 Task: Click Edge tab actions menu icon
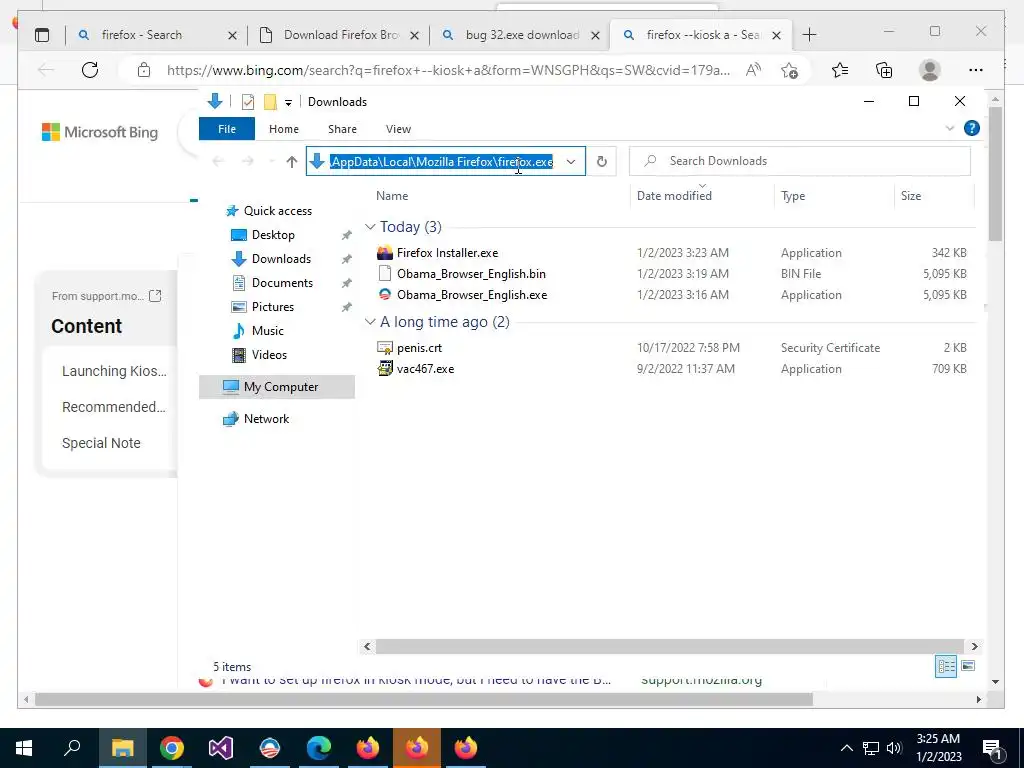pos(42,35)
